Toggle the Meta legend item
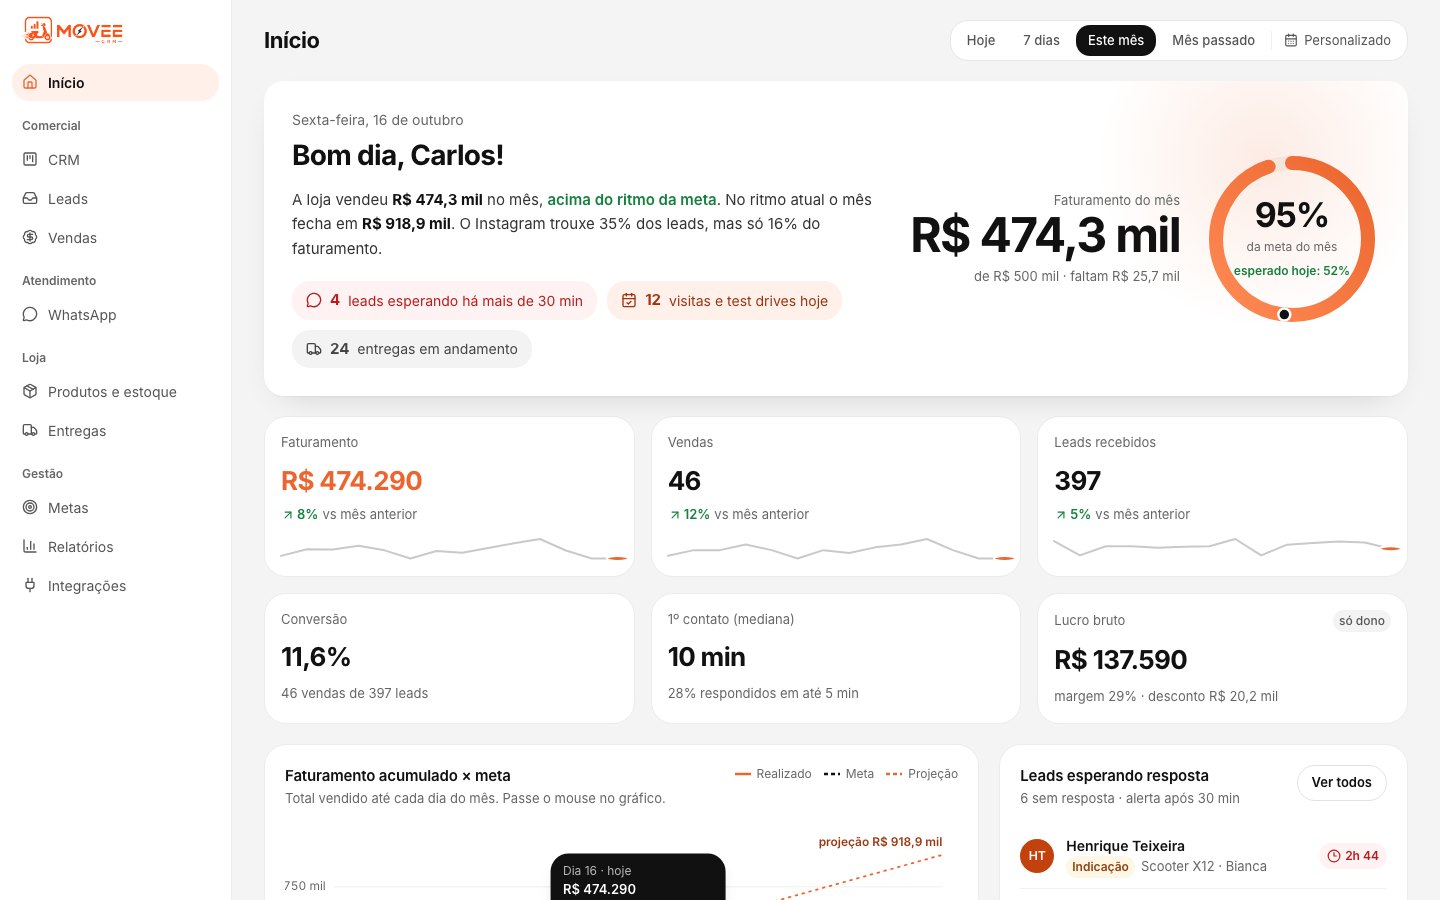The width and height of the screenshot is (1440, 900). [849, 774]
